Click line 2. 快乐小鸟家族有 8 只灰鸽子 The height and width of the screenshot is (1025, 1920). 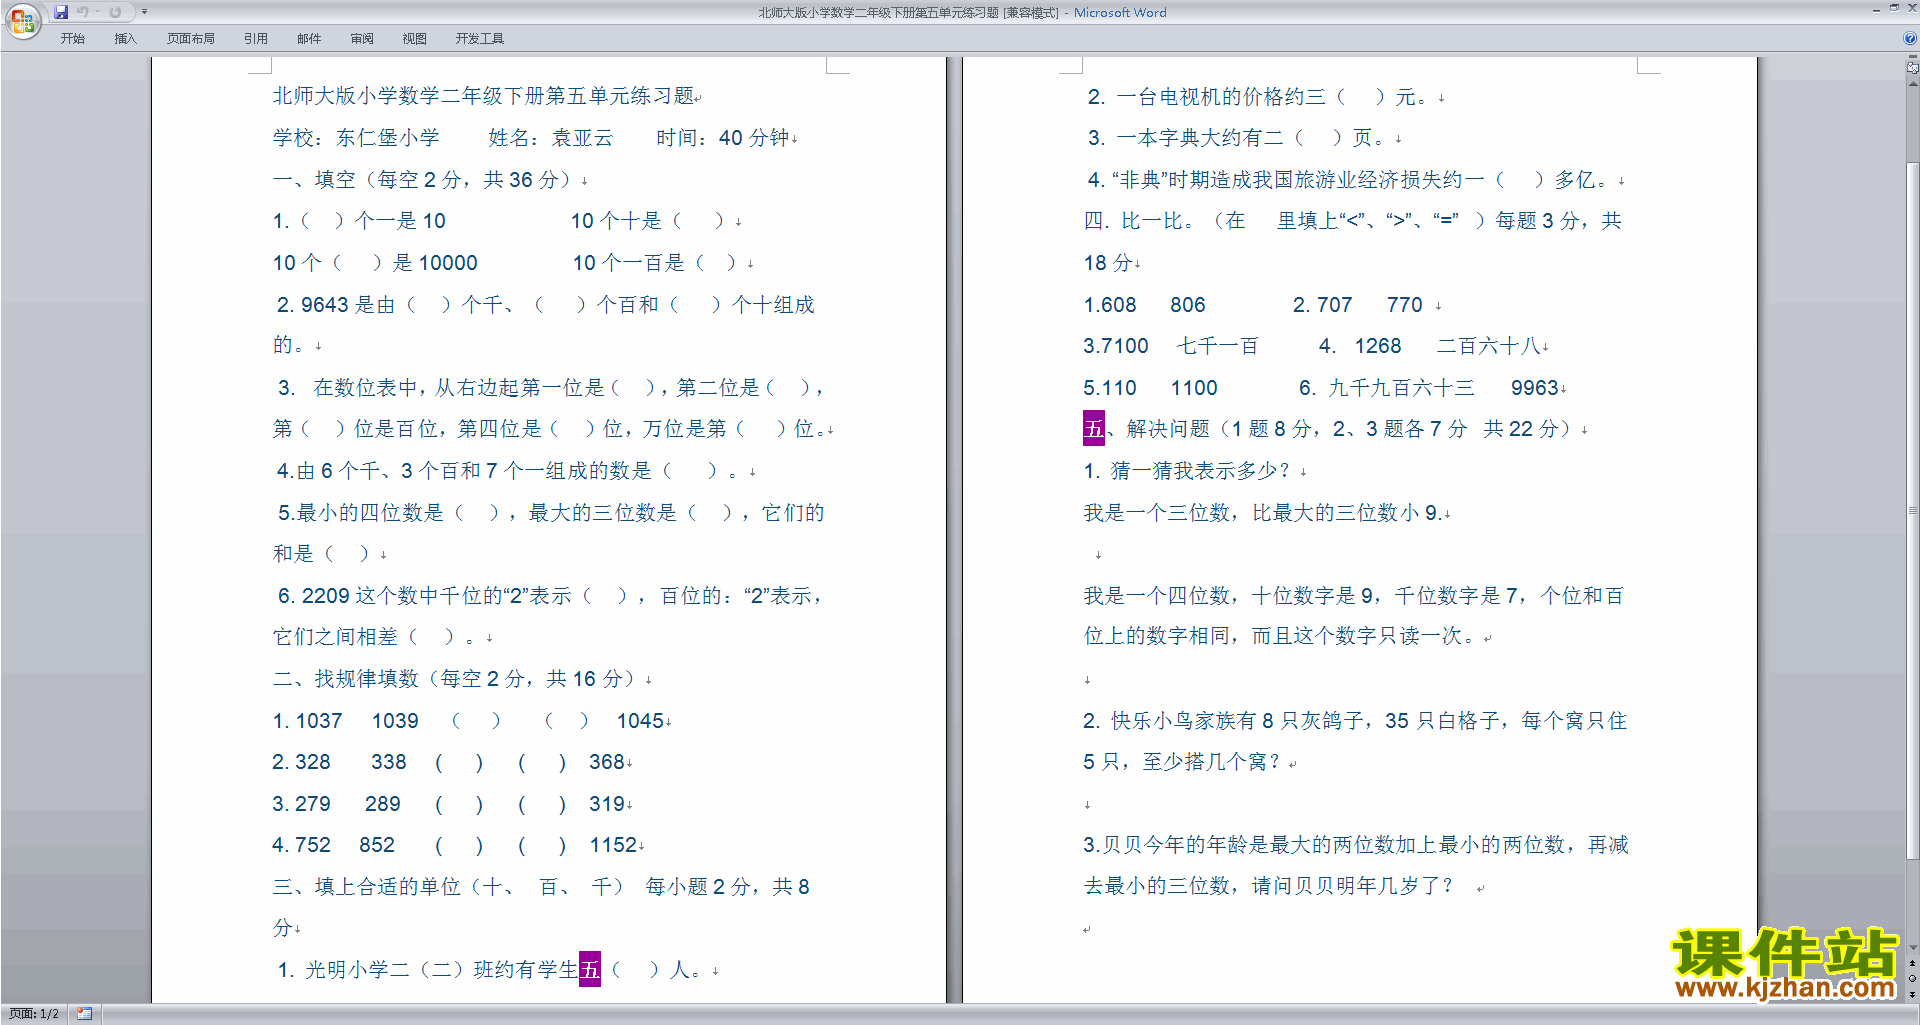click(x=1355, y=721)
